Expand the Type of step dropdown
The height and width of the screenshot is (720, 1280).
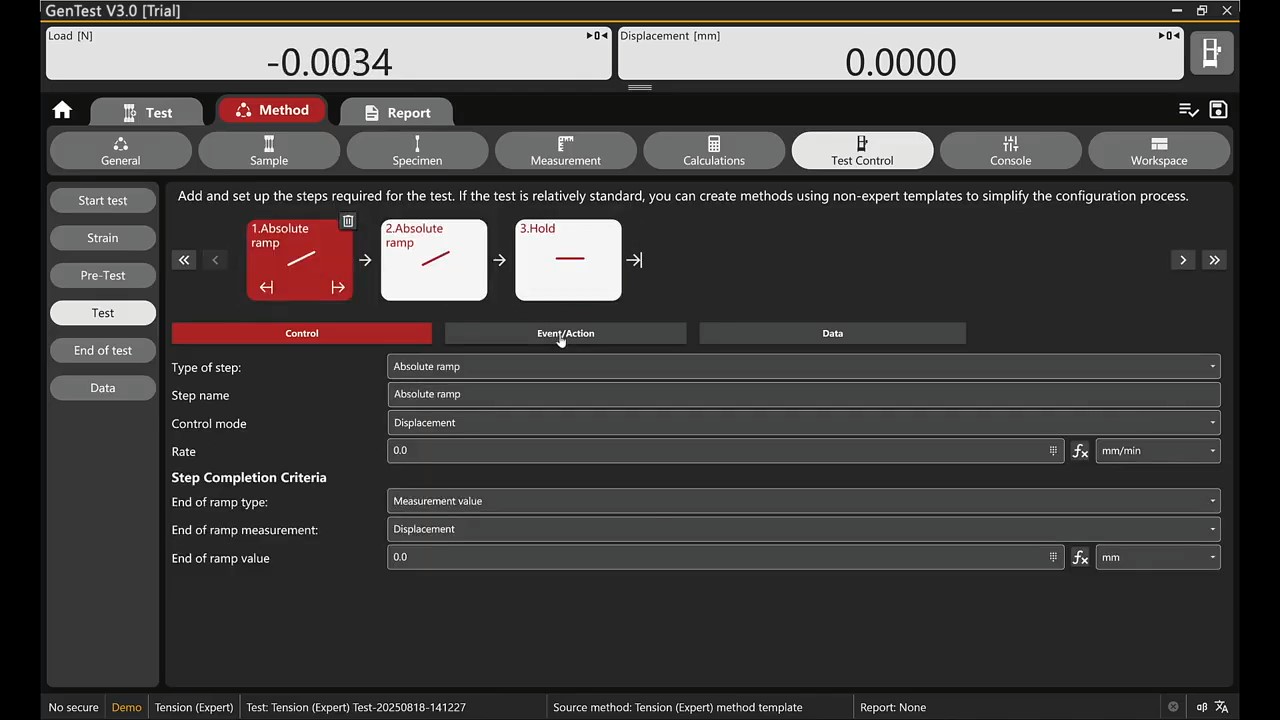803,367
